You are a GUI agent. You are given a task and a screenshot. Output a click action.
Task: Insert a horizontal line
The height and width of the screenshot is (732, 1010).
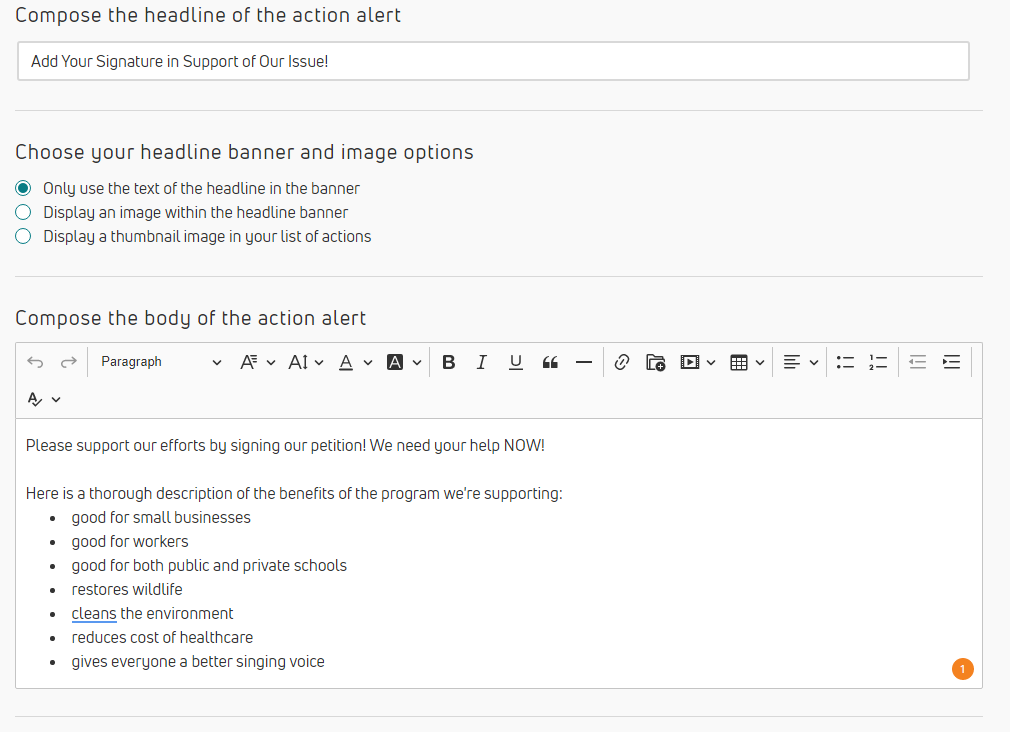[x=584, y=362]
